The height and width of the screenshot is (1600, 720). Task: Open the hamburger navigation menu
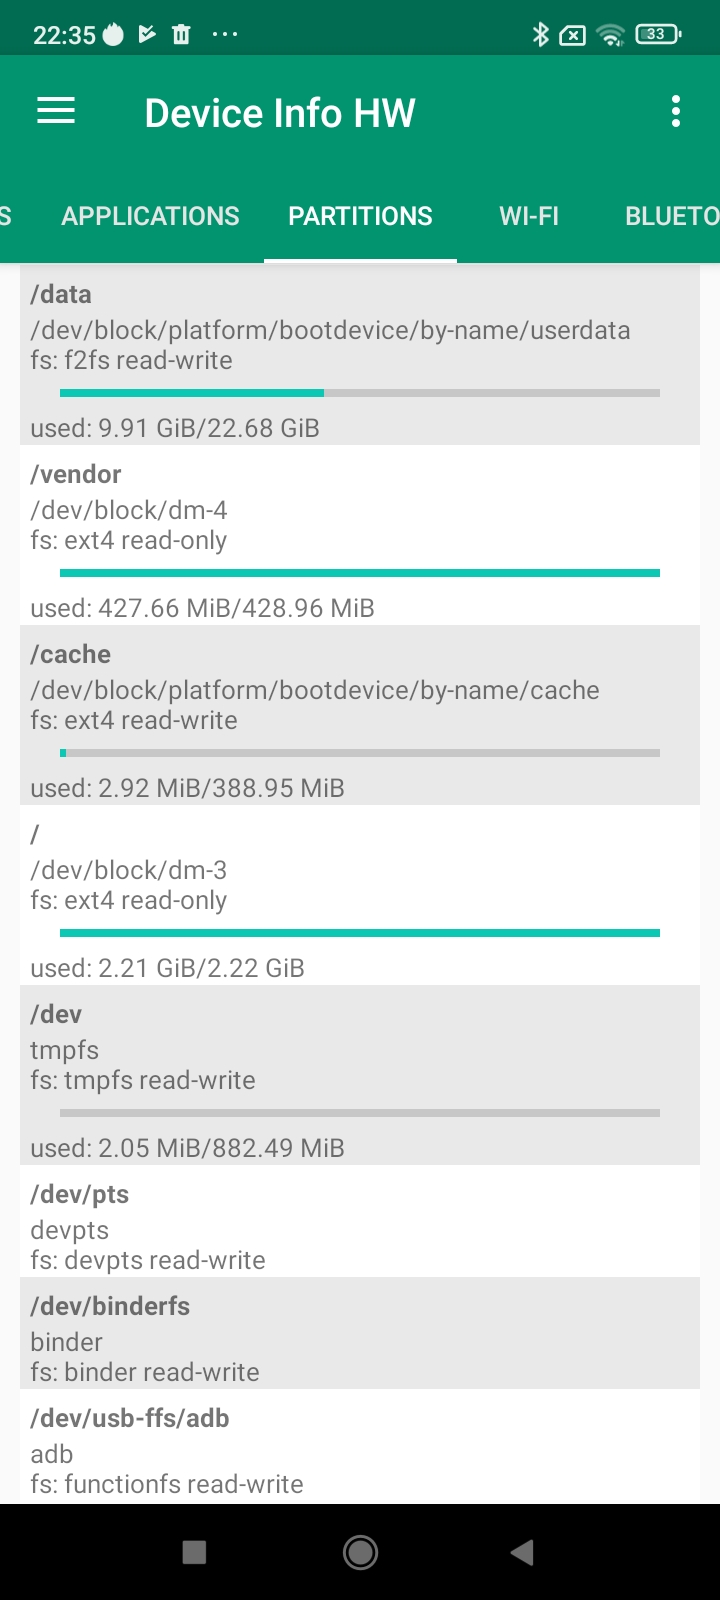coord(56,111)
